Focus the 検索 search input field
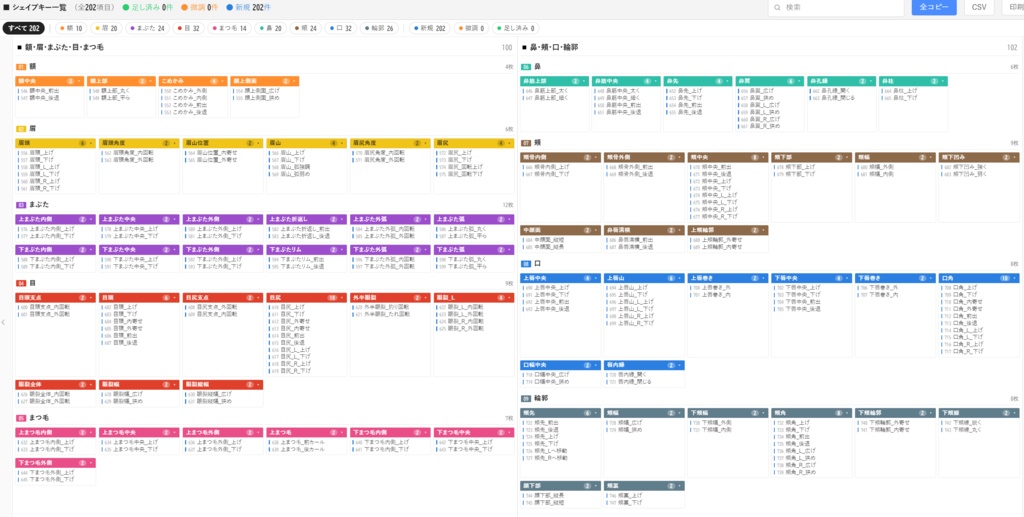 [x=836, y=8]
